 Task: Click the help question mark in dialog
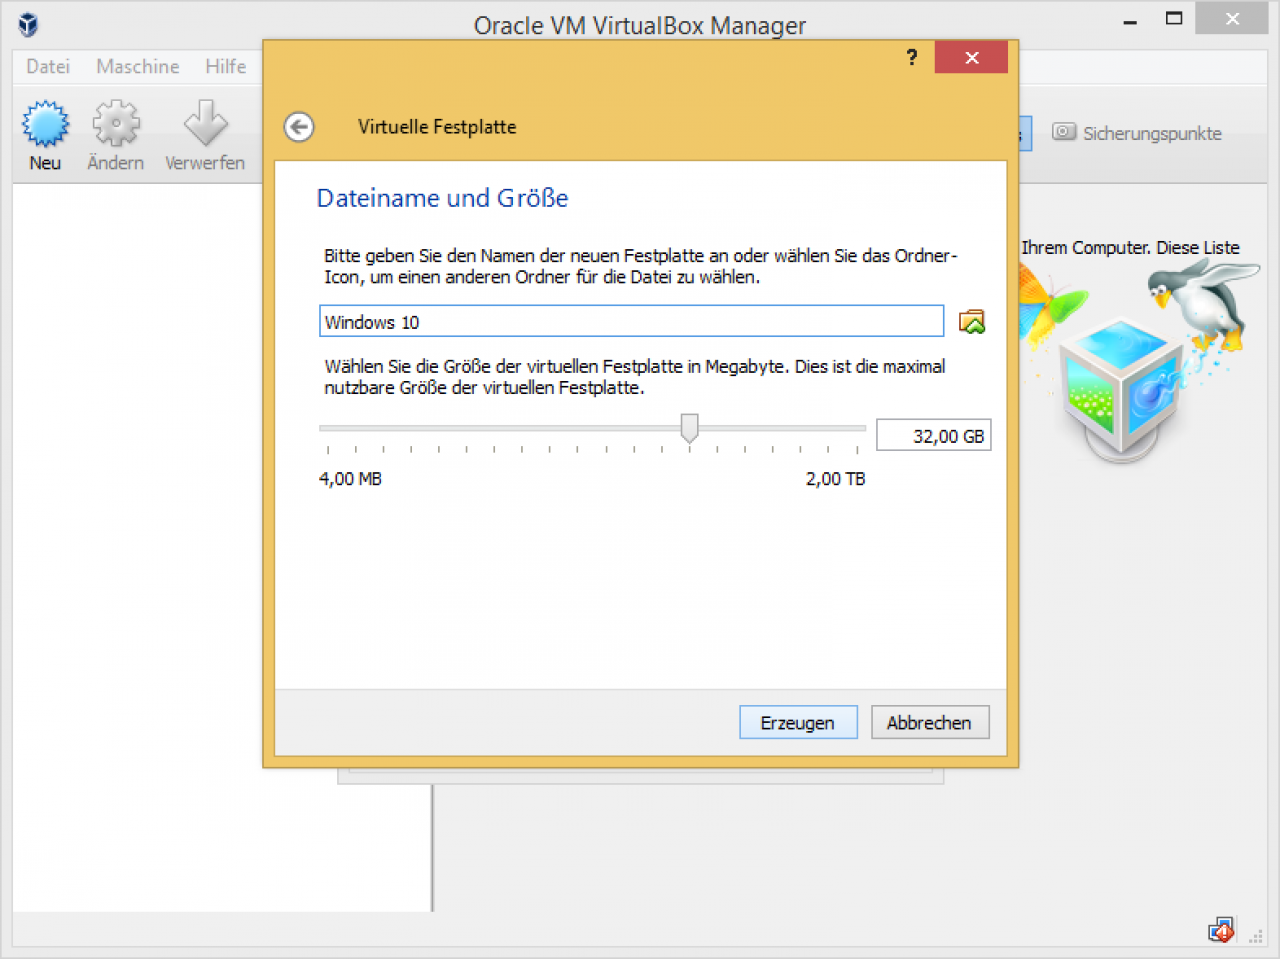click(x=911, y=57)
